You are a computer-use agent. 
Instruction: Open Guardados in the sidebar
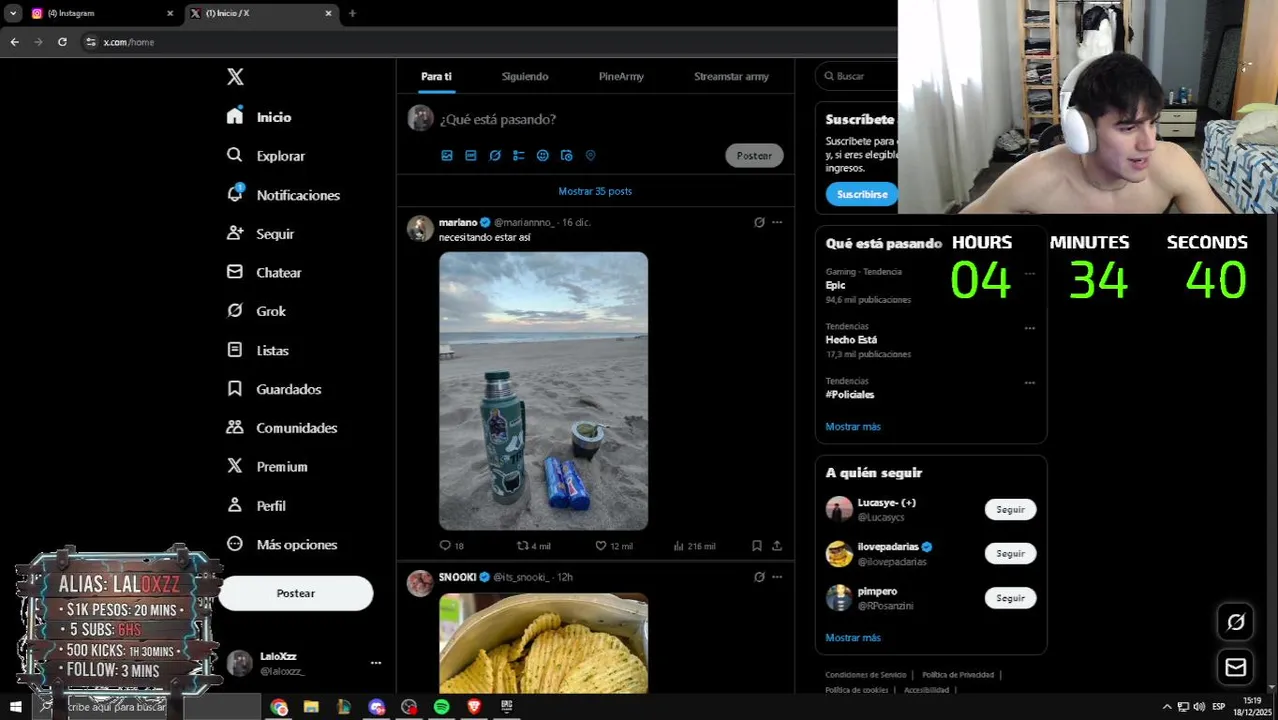pos(275,389)
